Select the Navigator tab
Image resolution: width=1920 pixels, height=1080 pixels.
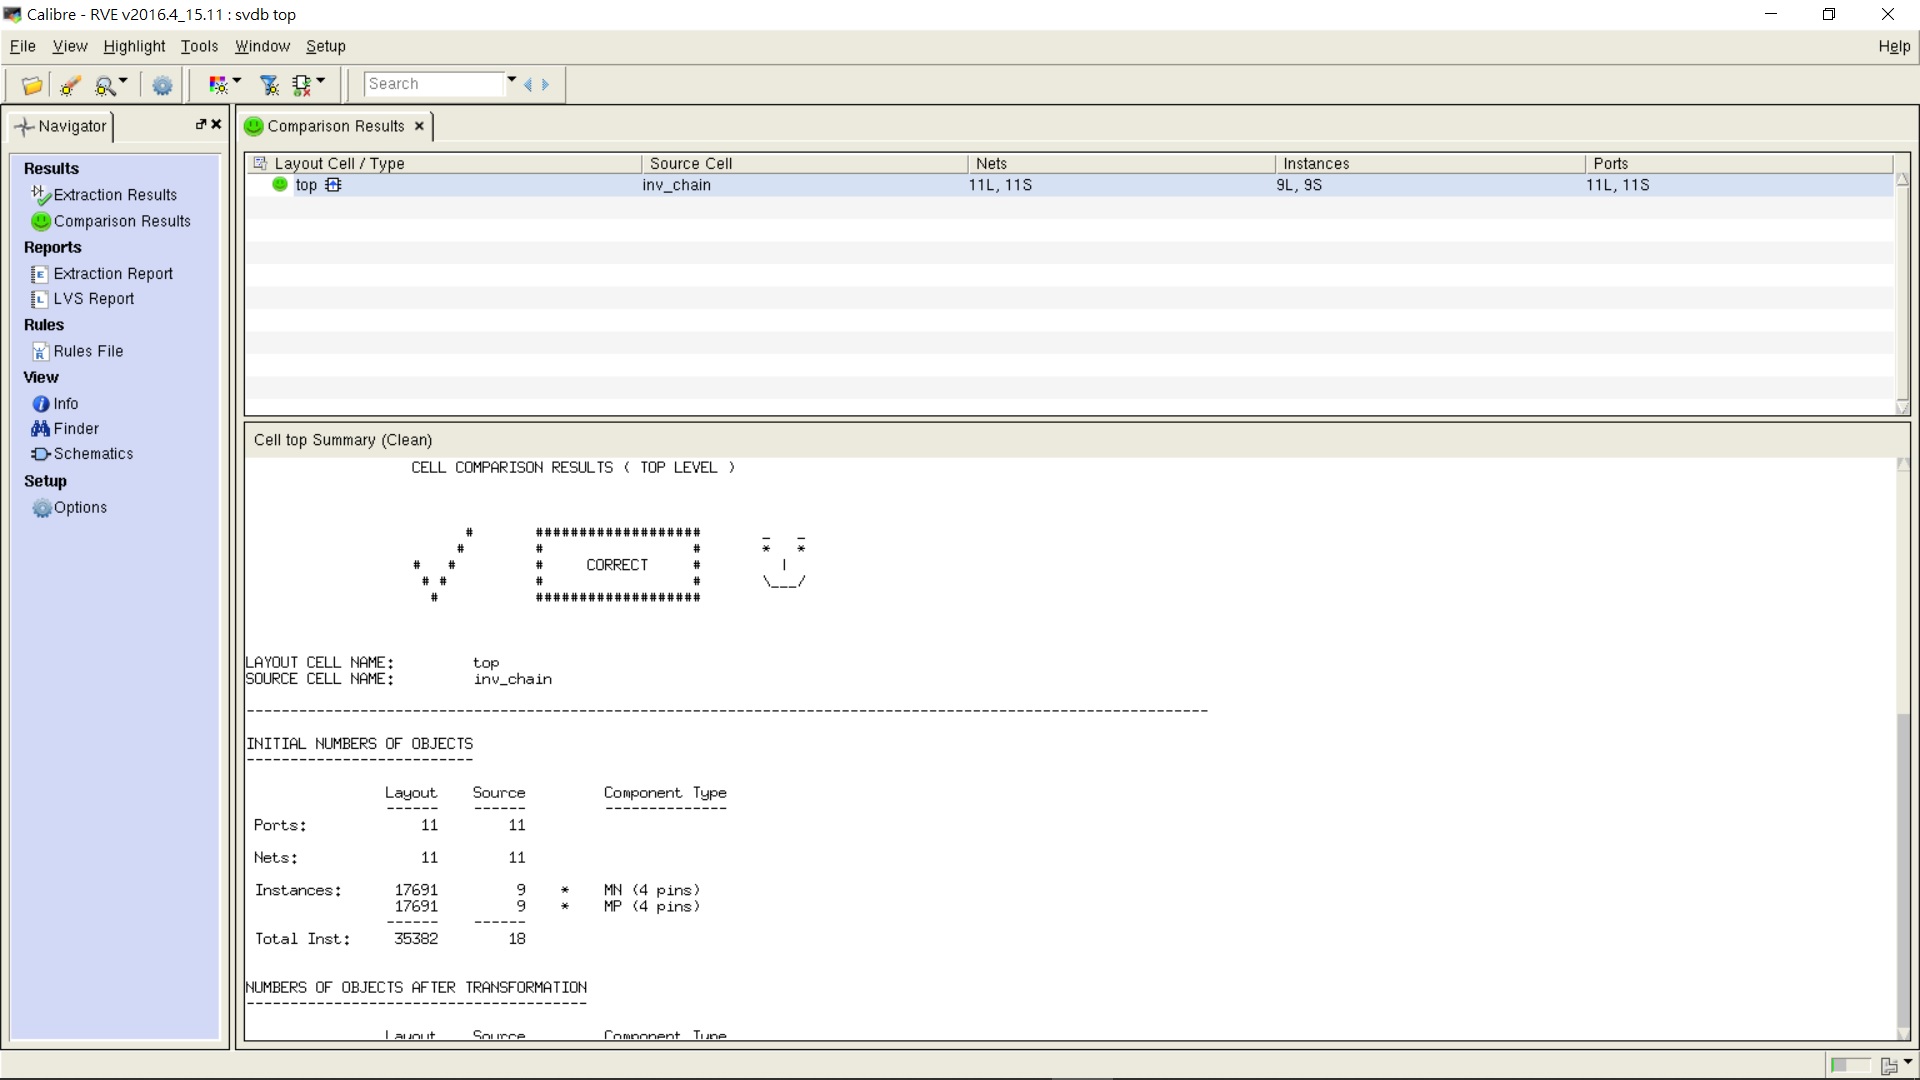(61, 126)
